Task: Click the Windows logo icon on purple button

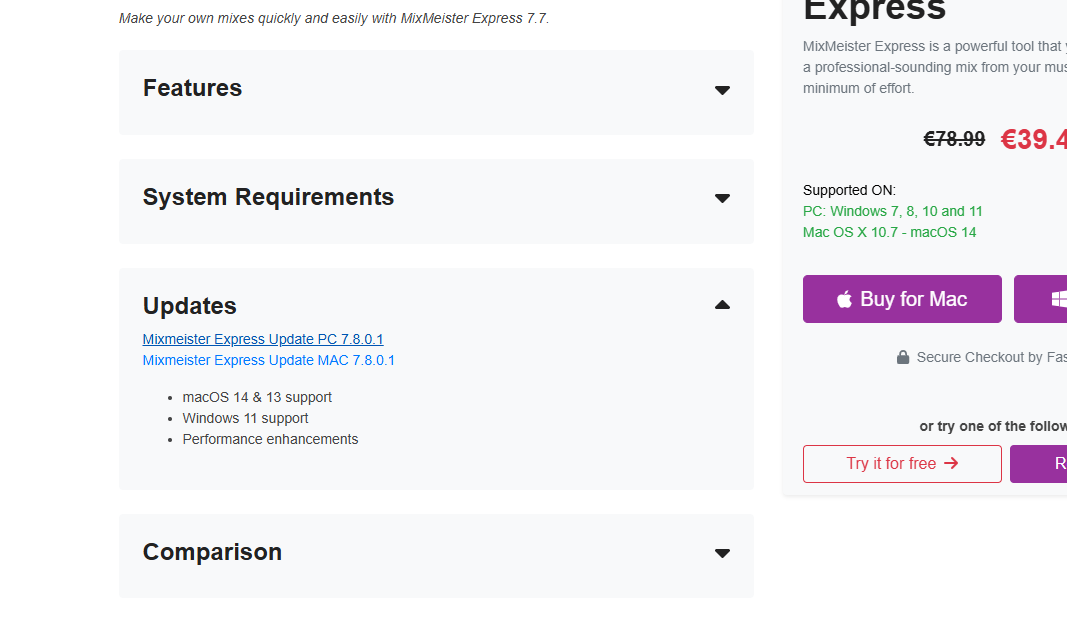Action: click(x=1059, y=299)
